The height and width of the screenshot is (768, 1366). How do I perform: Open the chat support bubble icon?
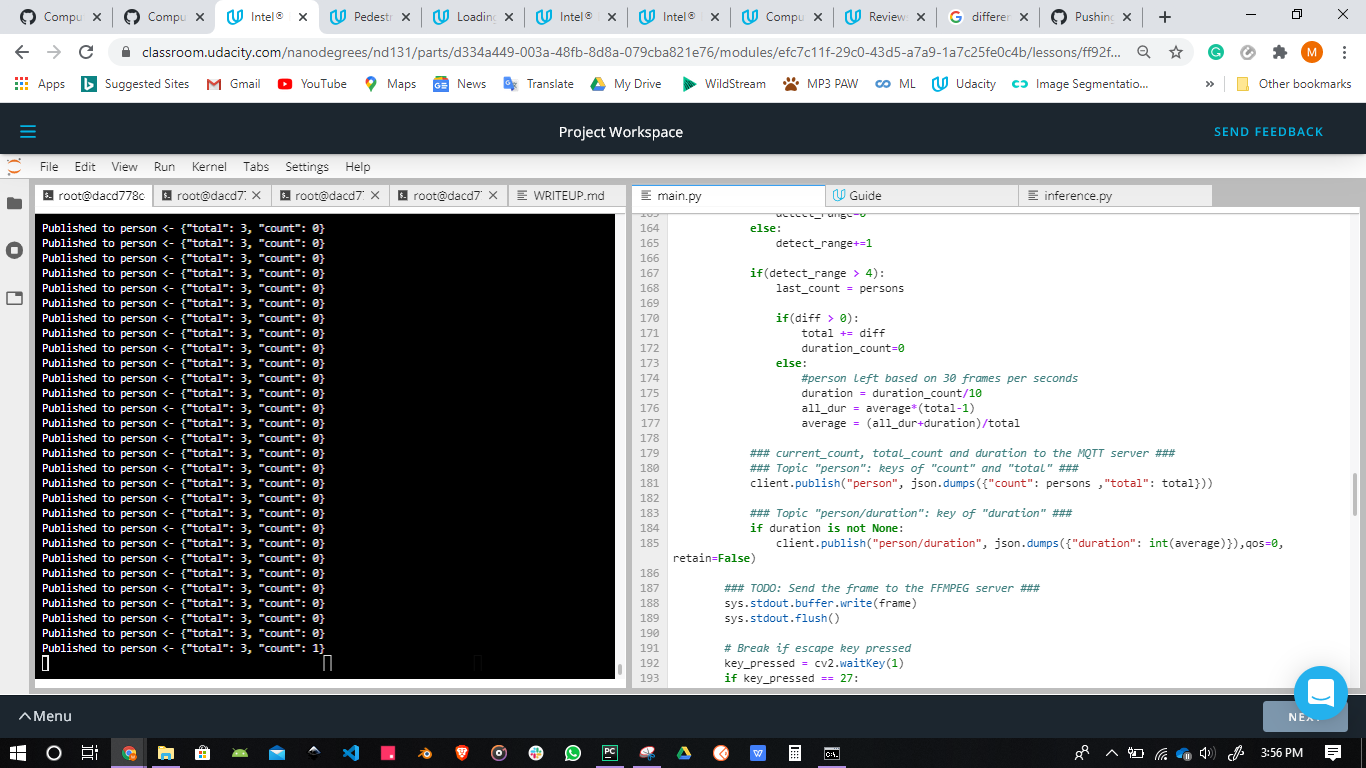pyautogui.click(x=1321, y=693)
